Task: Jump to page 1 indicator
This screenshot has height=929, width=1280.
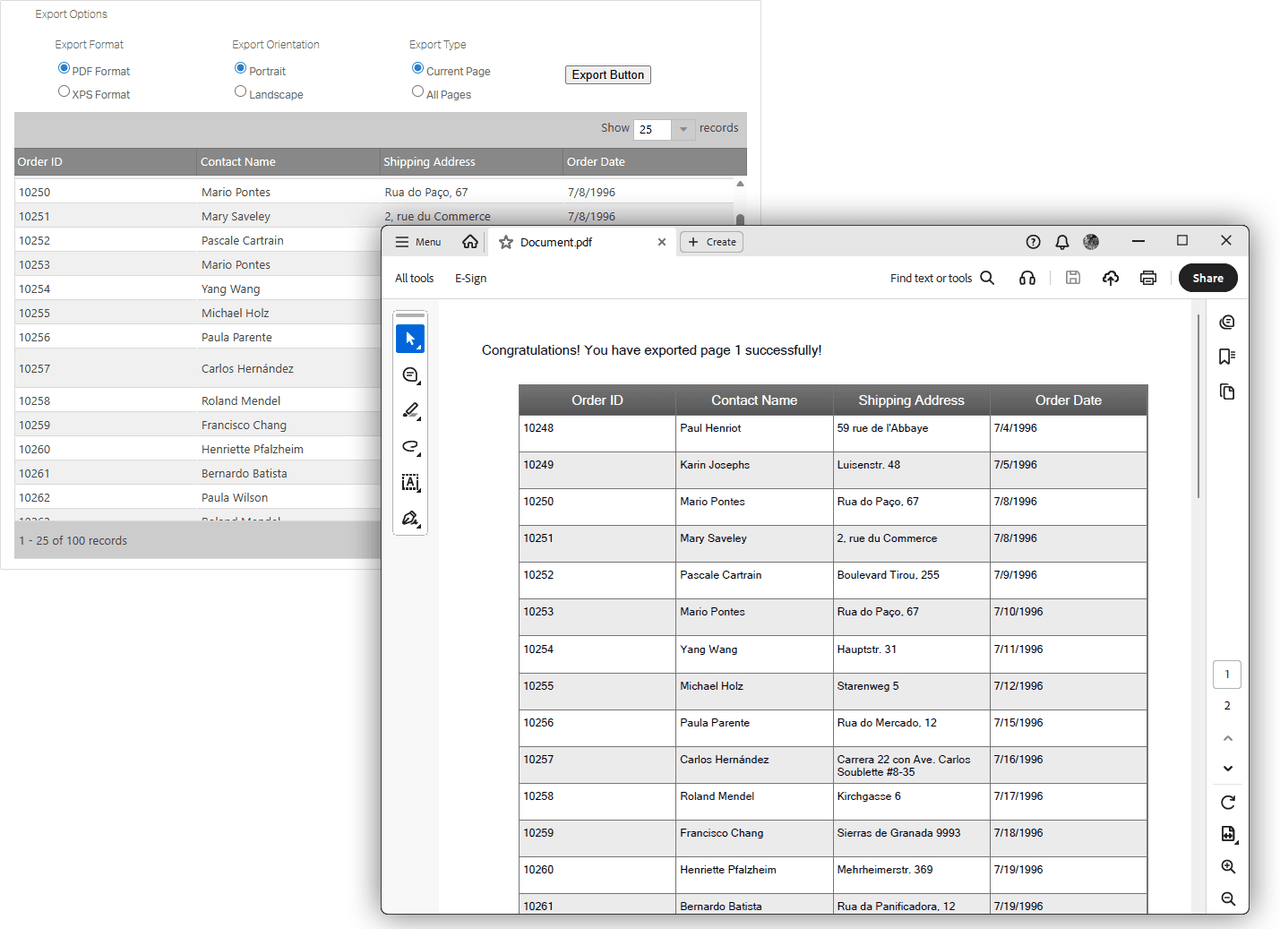Action: 1227,674
